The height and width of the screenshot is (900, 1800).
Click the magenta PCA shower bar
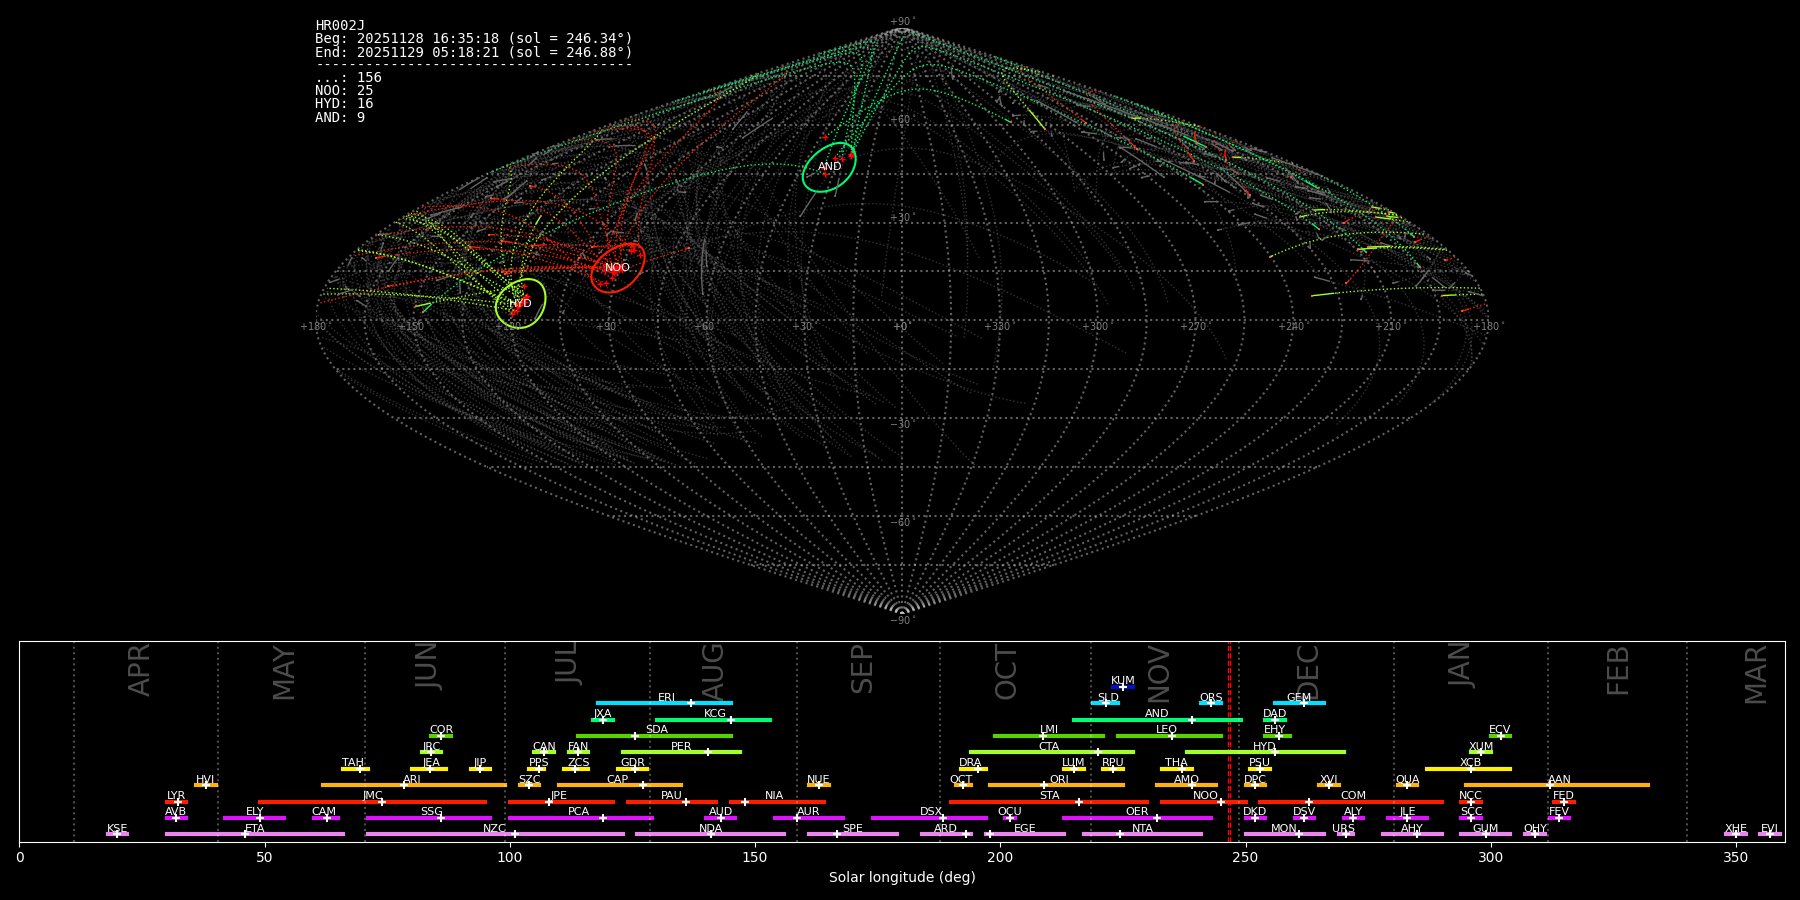(580, 818)
